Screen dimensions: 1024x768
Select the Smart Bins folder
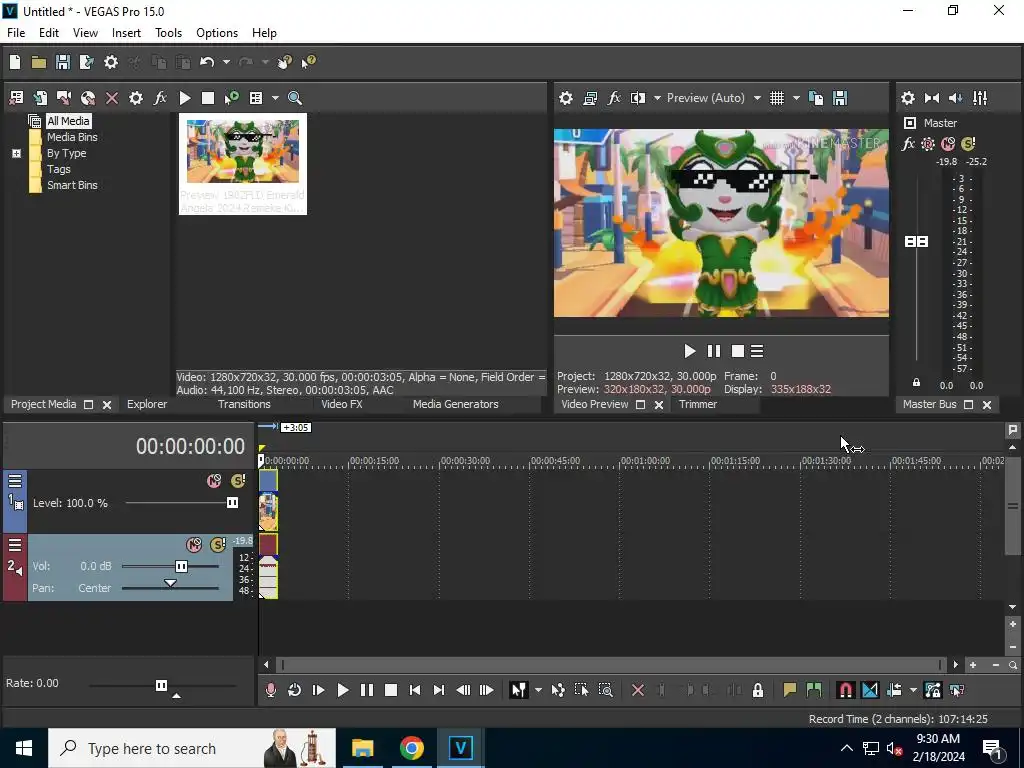coord(72,185)
